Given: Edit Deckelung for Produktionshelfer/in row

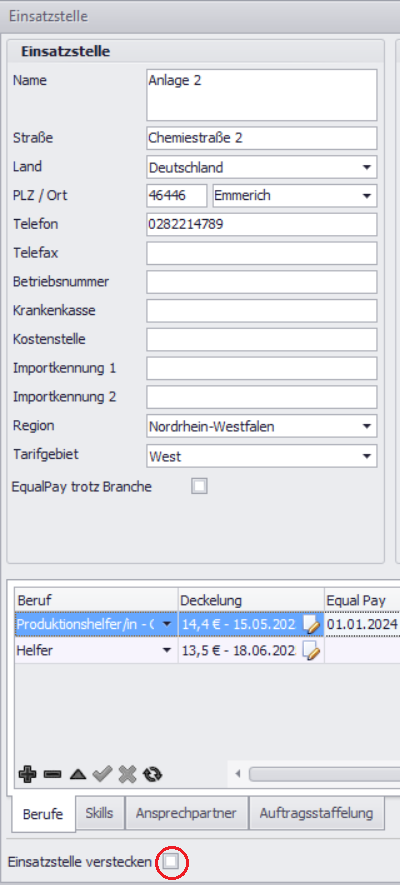Looking at the screenshot, I should point(311,624).
